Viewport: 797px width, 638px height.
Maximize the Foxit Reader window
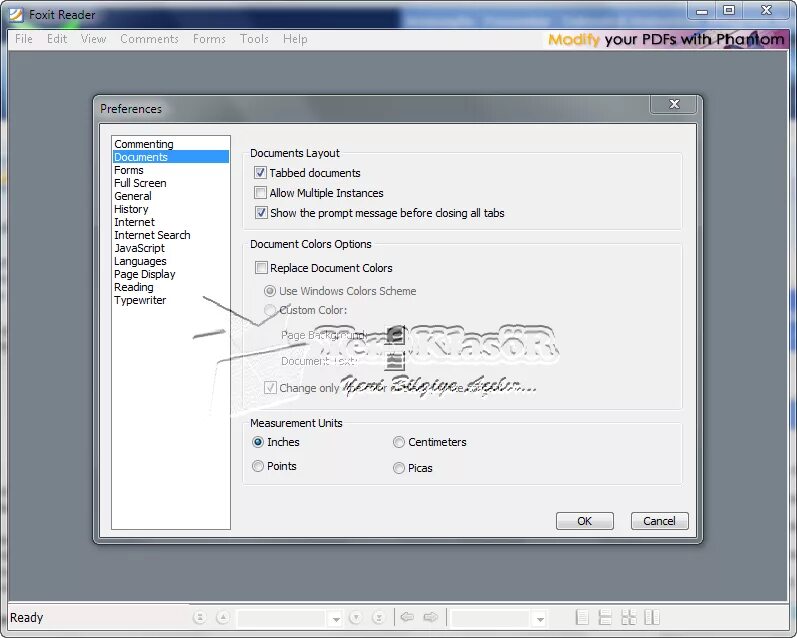pos(729,10)
